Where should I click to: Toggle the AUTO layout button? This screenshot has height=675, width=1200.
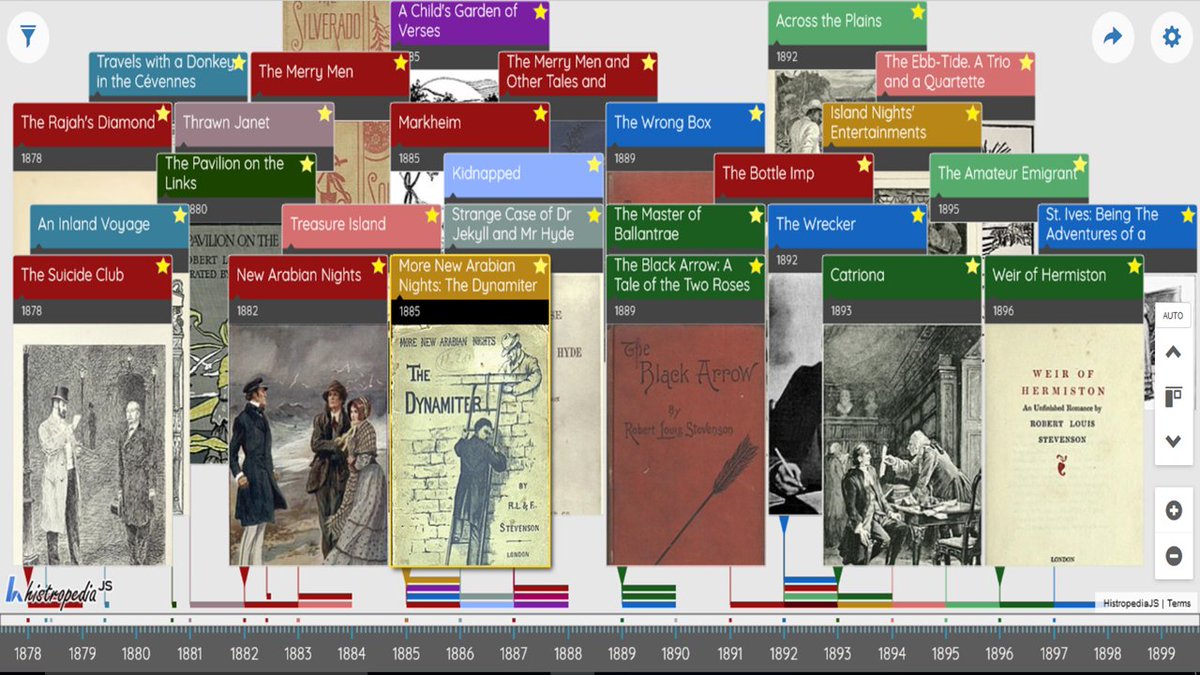pyautogui.click(x=1173, y=316)
